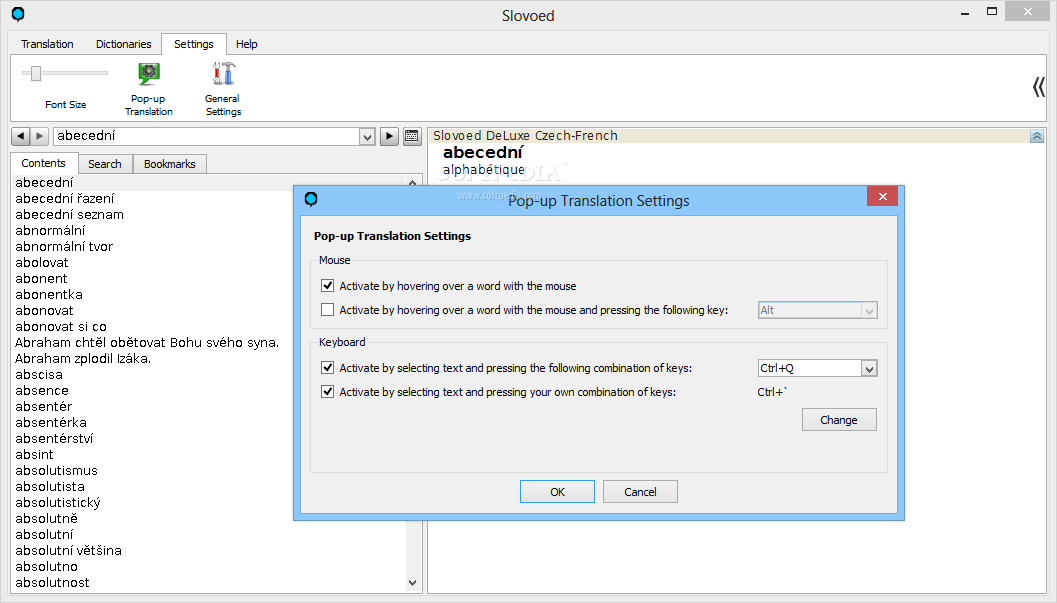Click the Change key combination button
1057x603 pixels.
pyautogui.click(x=839, y=420)
